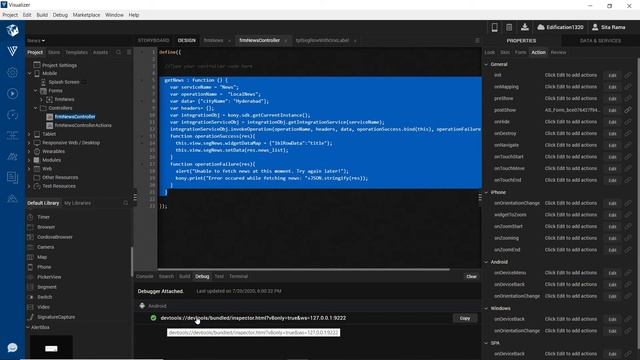Click the Default Library vertical scrollbar
This screenshot has width=640, height=360.
point(131,261)
